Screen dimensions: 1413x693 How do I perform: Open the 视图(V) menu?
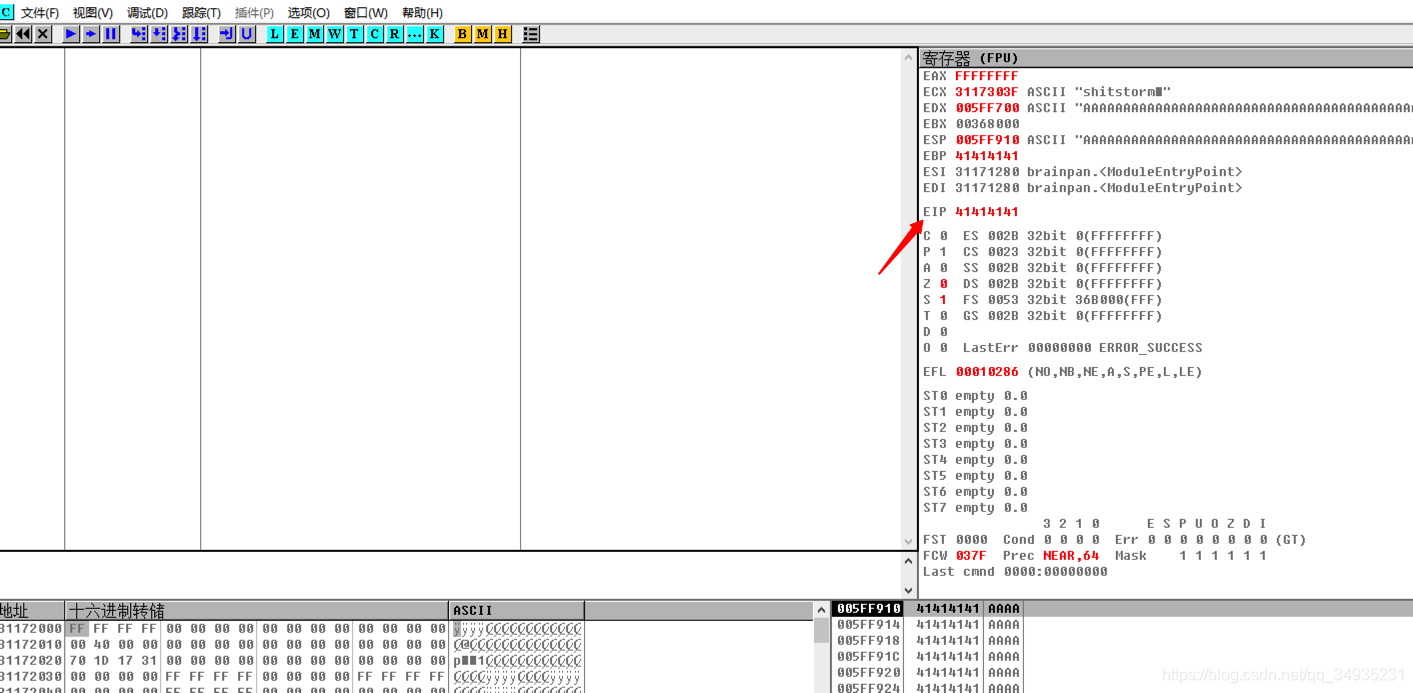(x=92, y=12)
